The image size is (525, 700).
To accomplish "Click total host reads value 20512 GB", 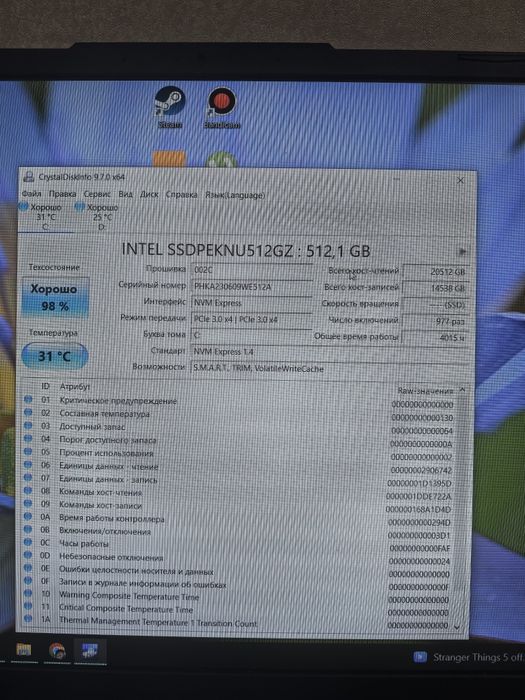I will point(435,272).
